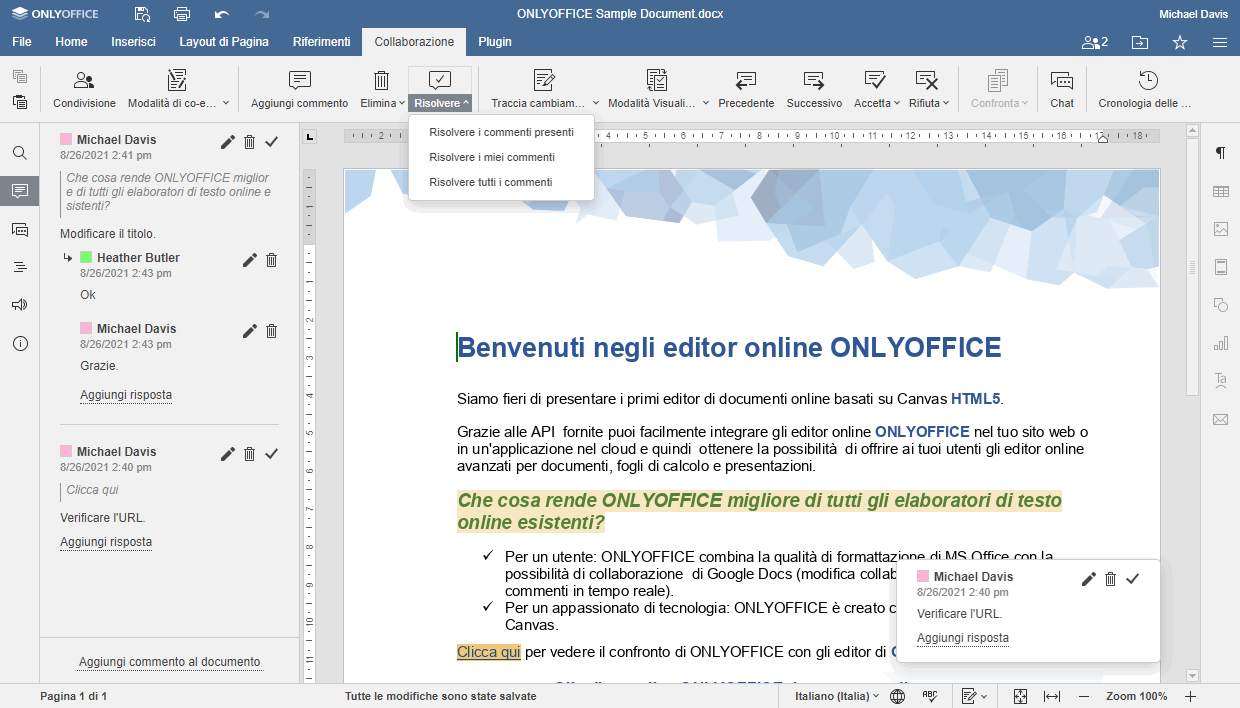Image resolution: width=1240 pixels, height=708 pixels.
Task: Mark document as favorite with star
Action: coord(1180,42)
